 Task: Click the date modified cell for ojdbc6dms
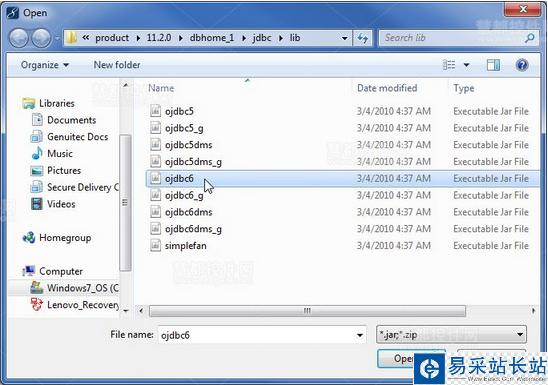coord(394,212)
